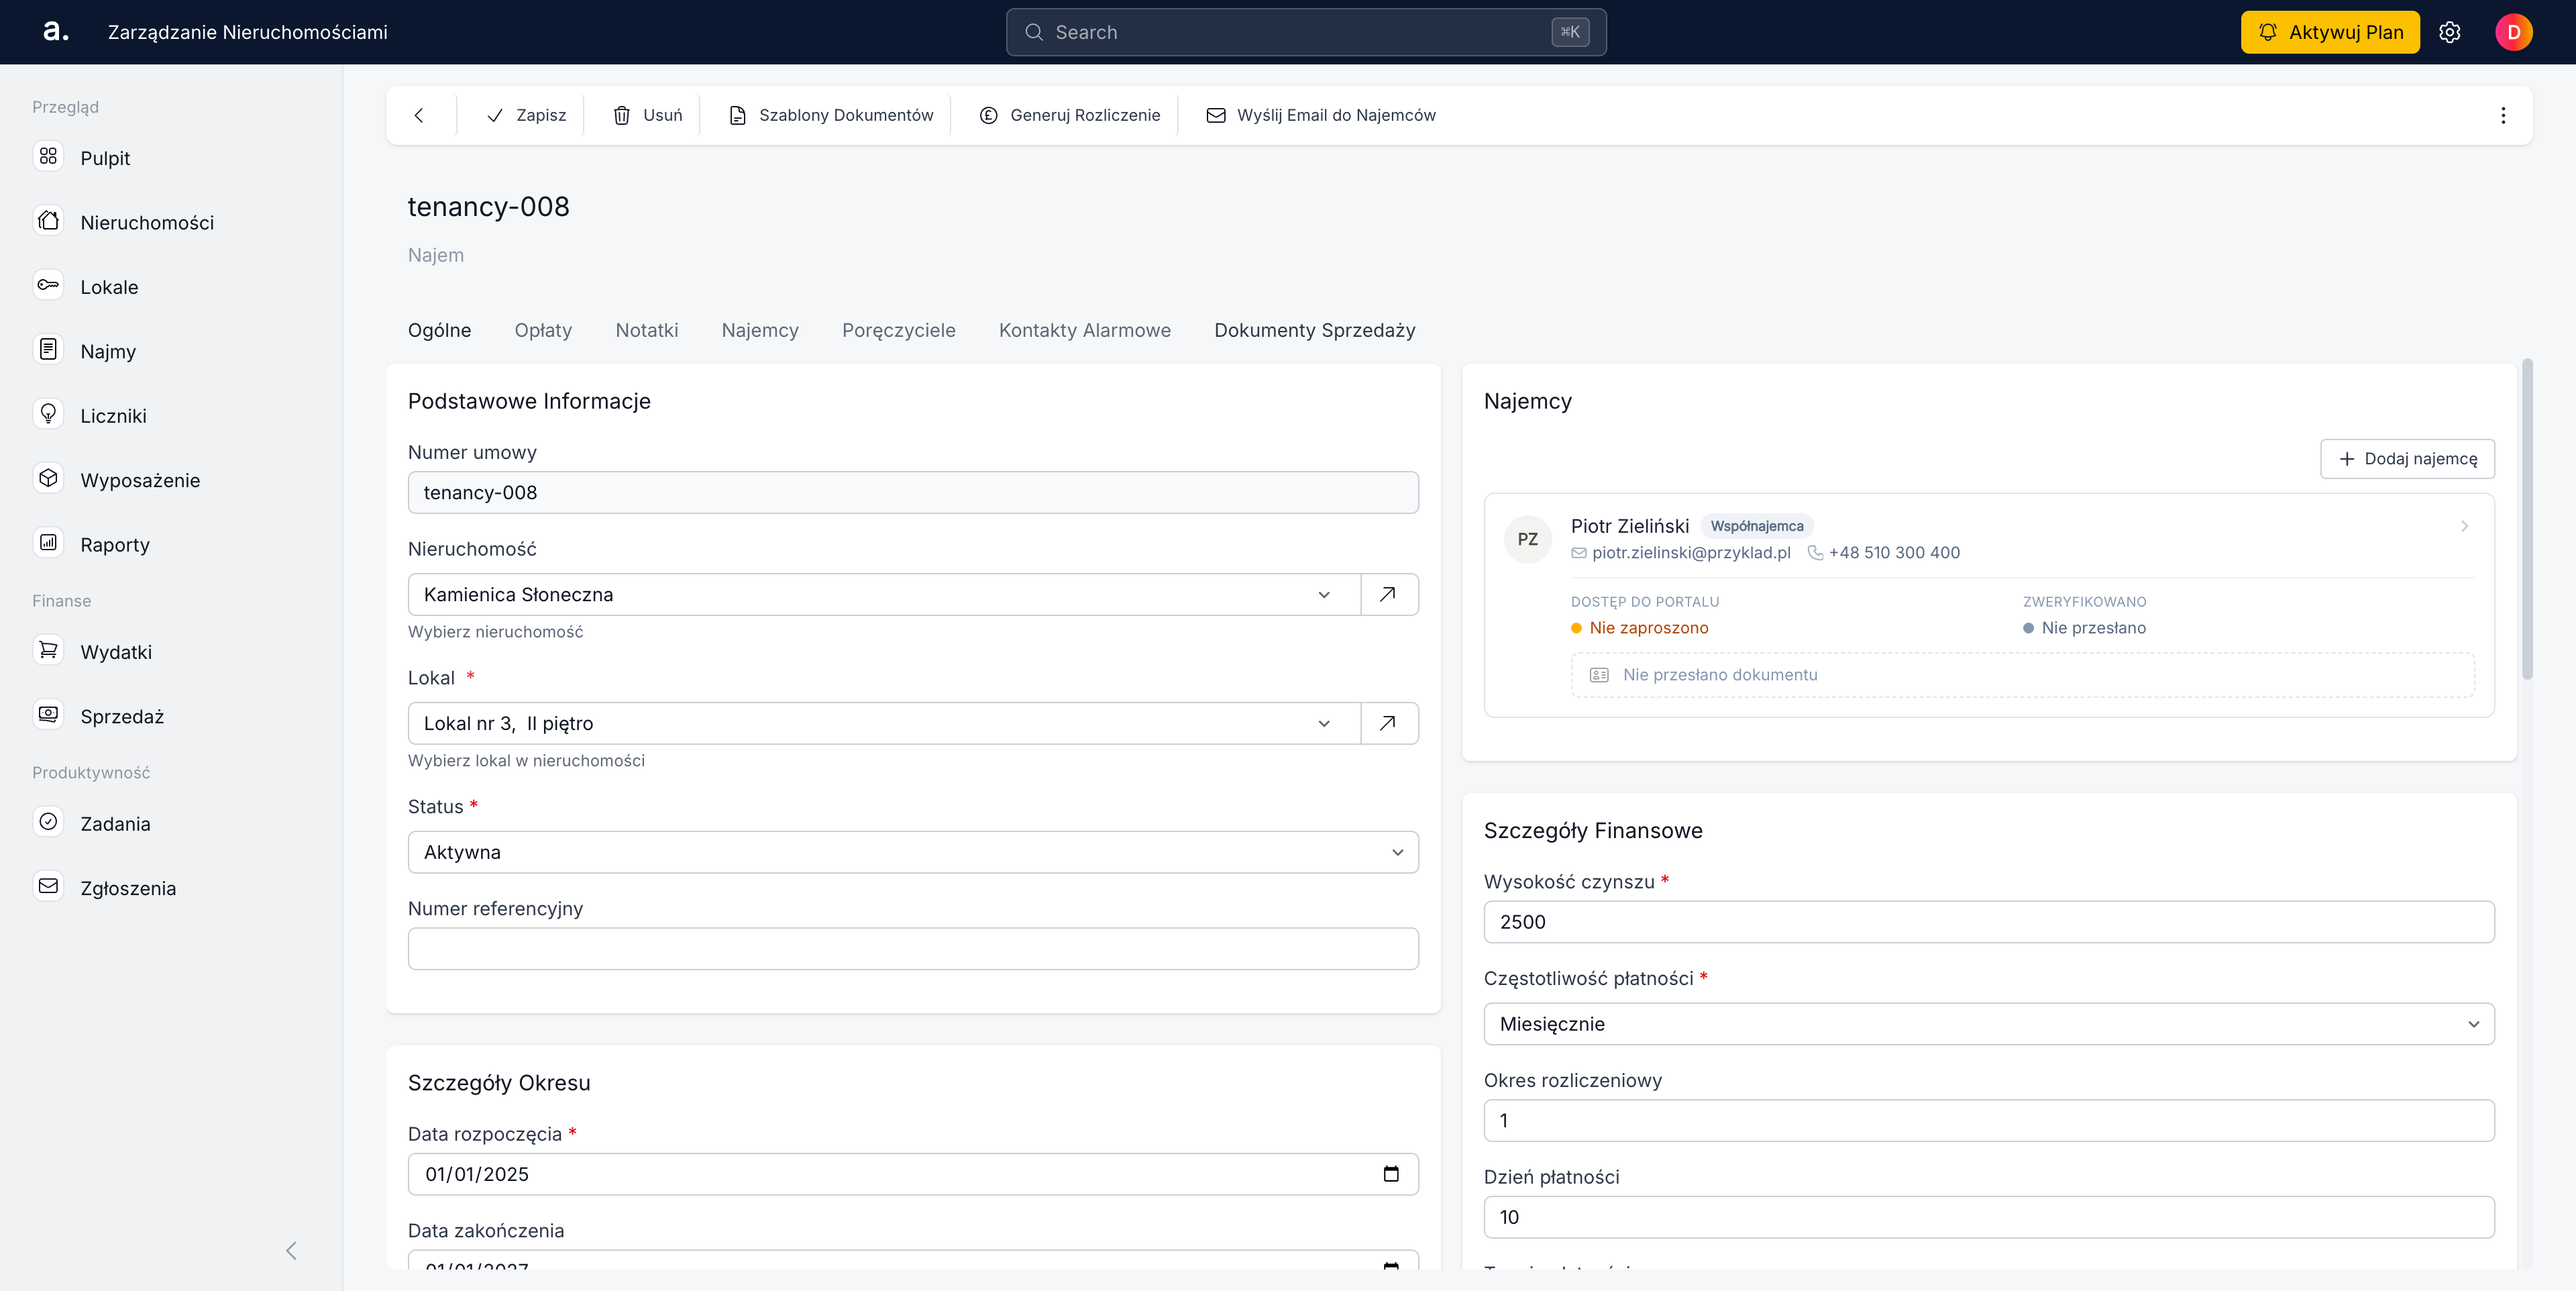Click the Aktywuj Plan button

2330,32
